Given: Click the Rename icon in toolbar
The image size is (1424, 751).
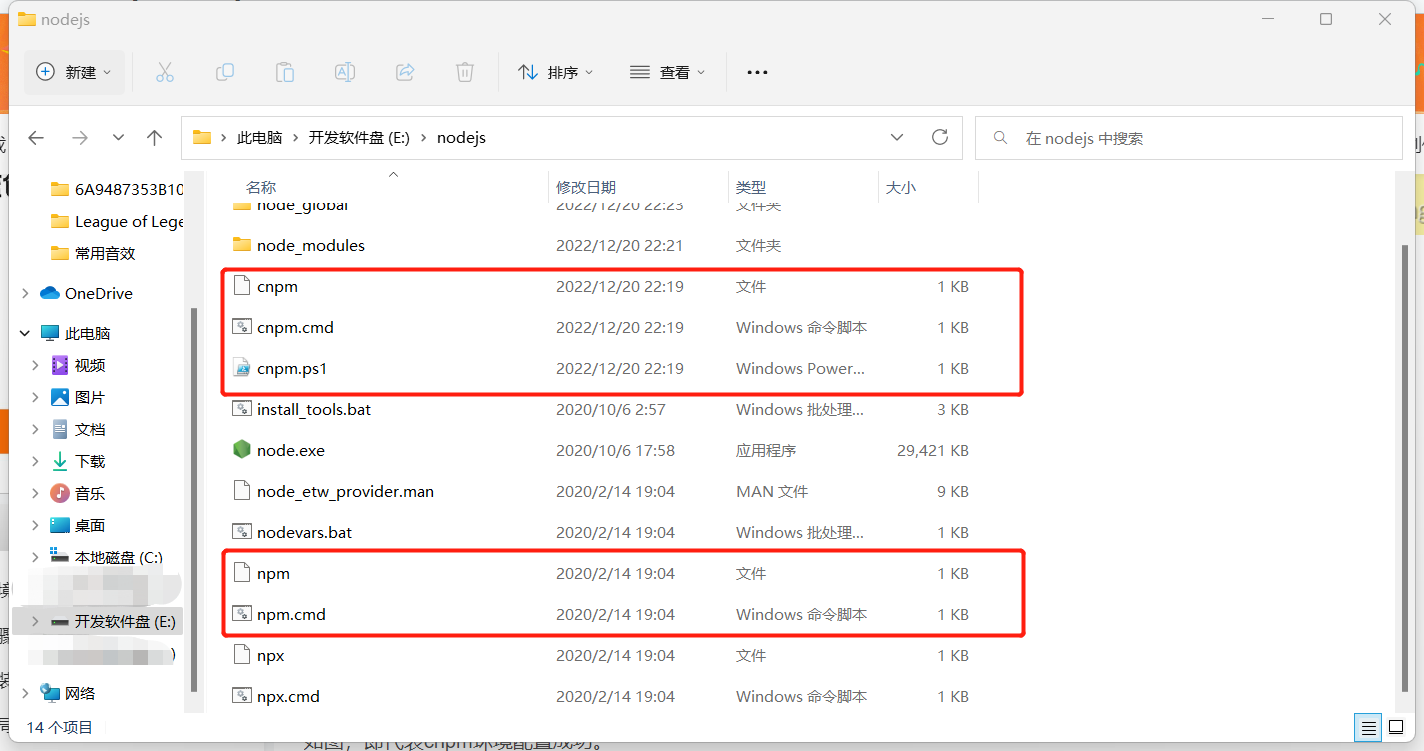Looking at the screenshot, I should [345, 72].
